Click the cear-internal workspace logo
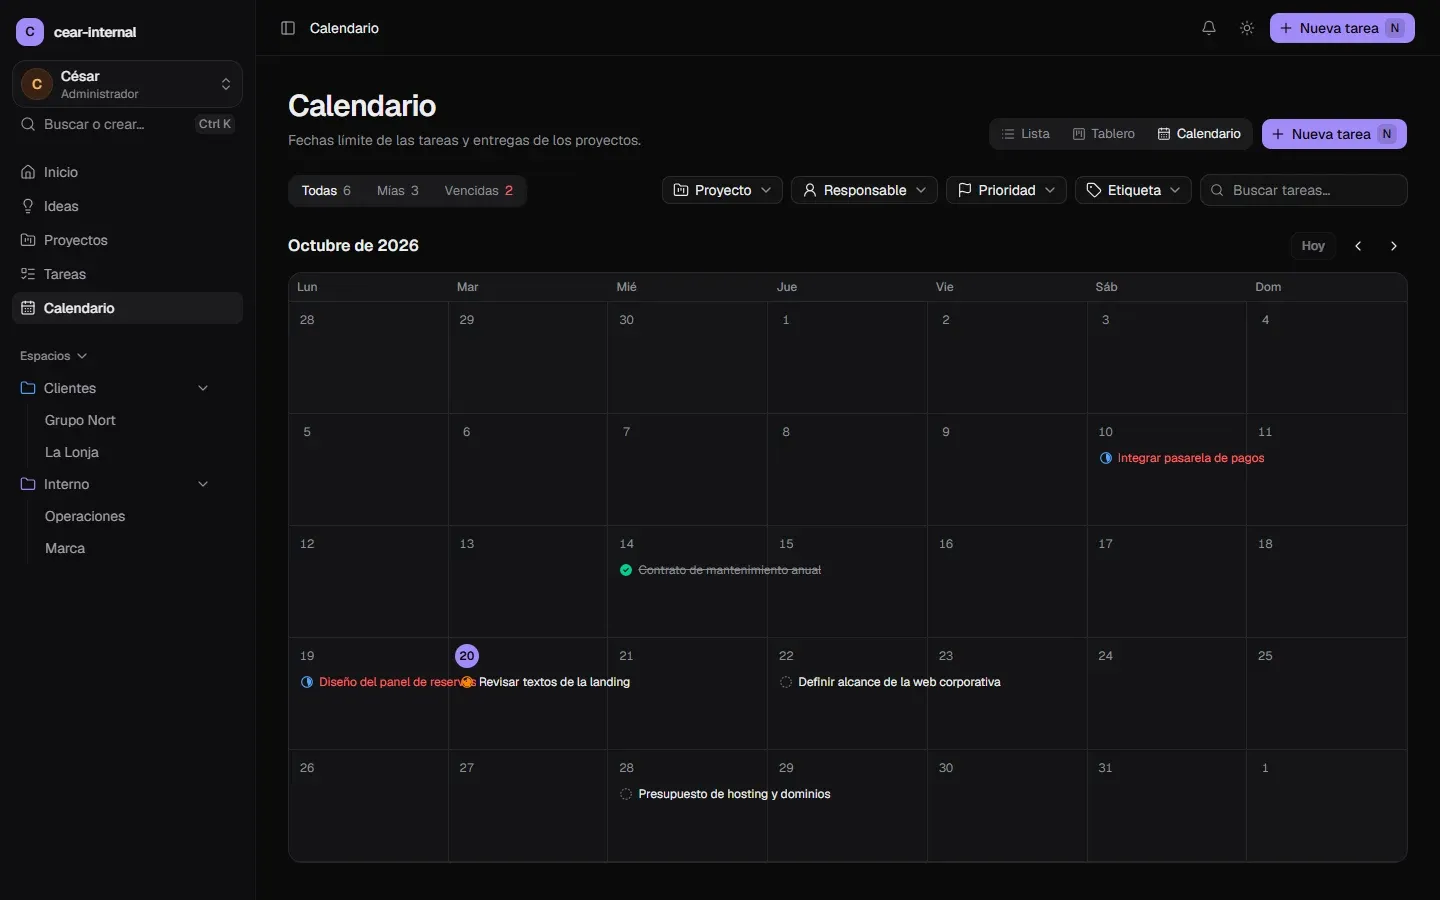The image size is (1440, 900). click(30, 32)
